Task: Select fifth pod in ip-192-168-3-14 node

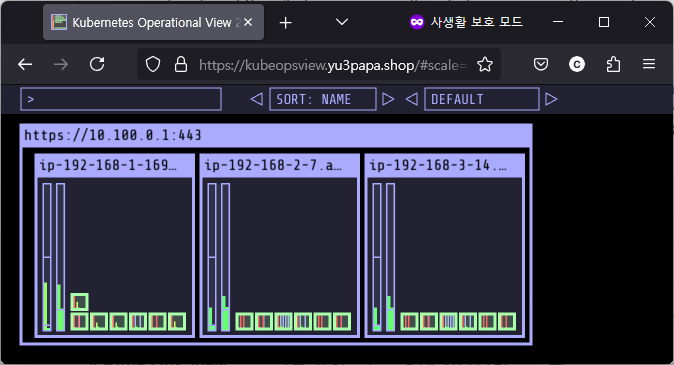Action: click(x=487, y=322)
